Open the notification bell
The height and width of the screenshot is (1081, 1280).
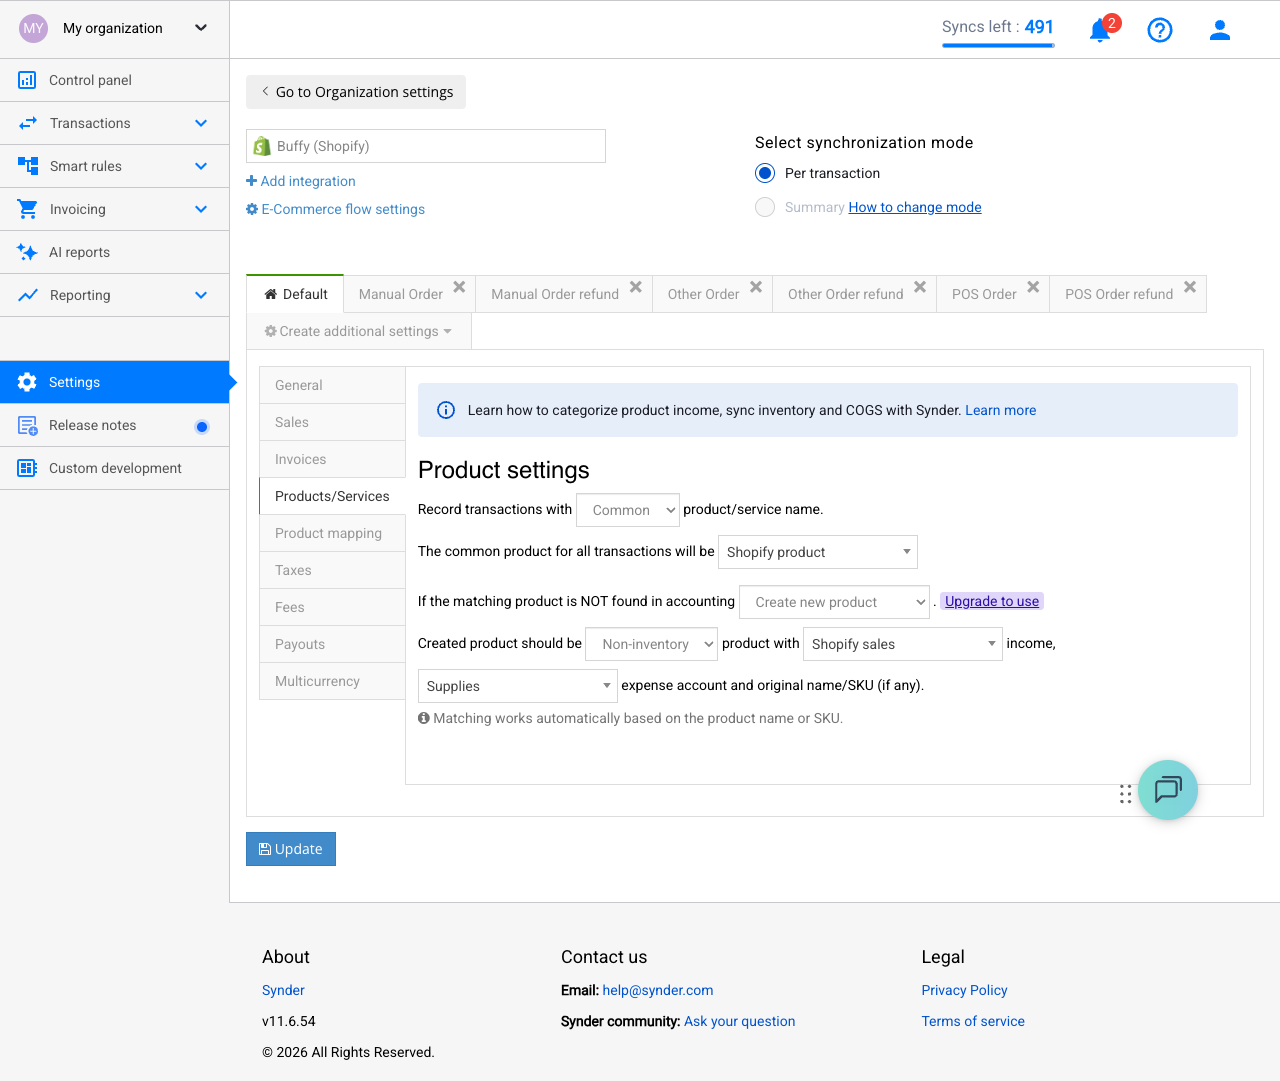pyautogui.click(x=1100, y=31)
